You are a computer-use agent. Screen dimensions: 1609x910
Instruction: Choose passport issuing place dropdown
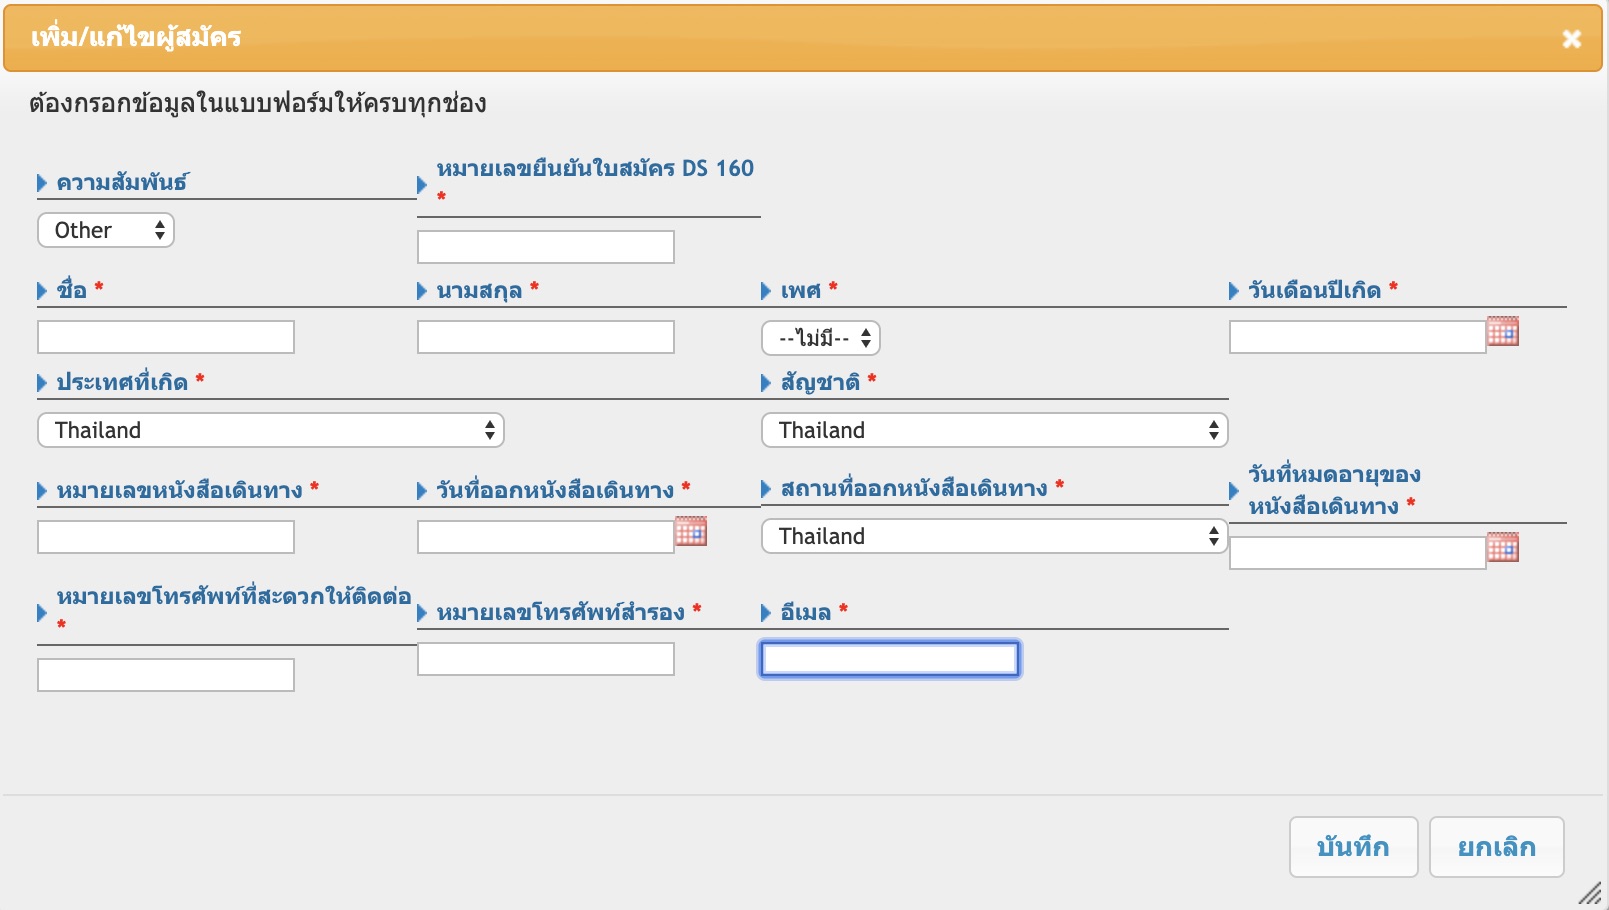tap(994, 537)
